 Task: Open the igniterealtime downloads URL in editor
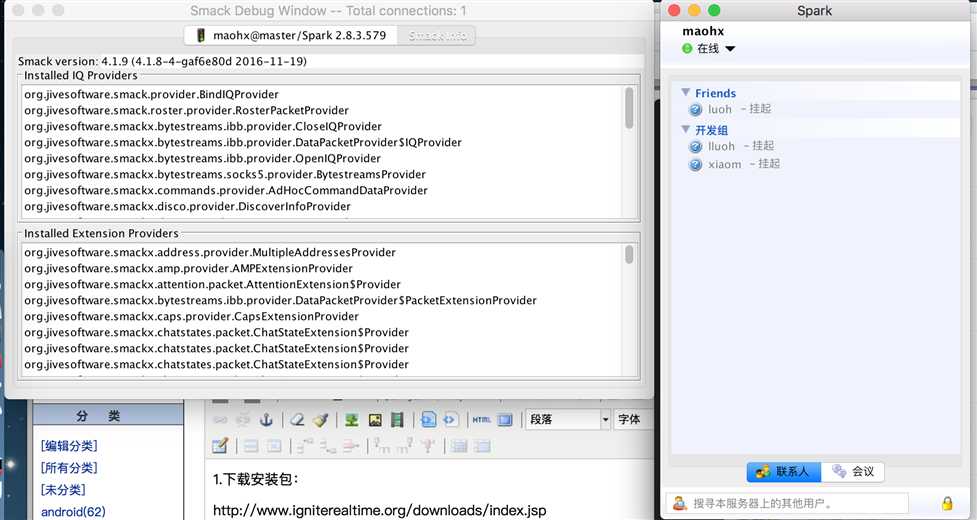379,511
